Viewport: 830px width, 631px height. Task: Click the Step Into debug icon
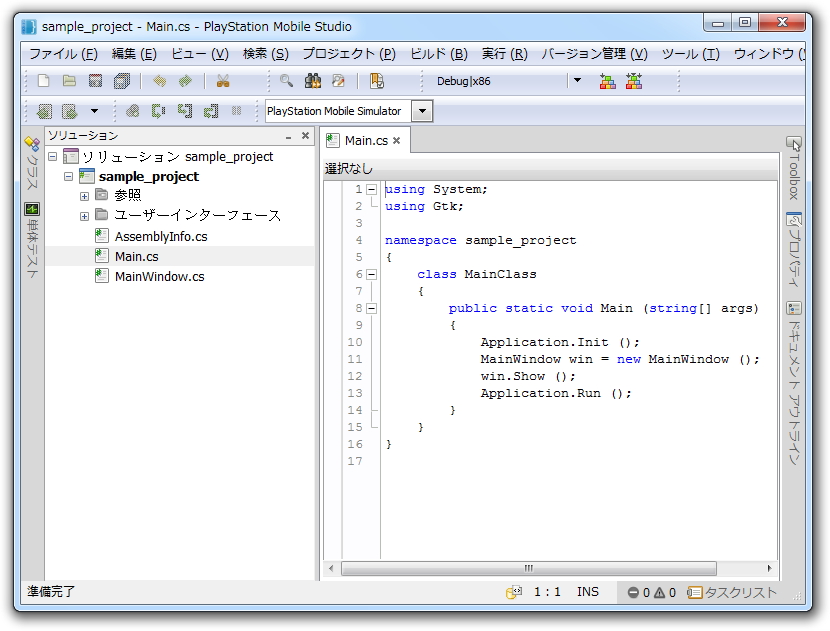pos(184,111)
